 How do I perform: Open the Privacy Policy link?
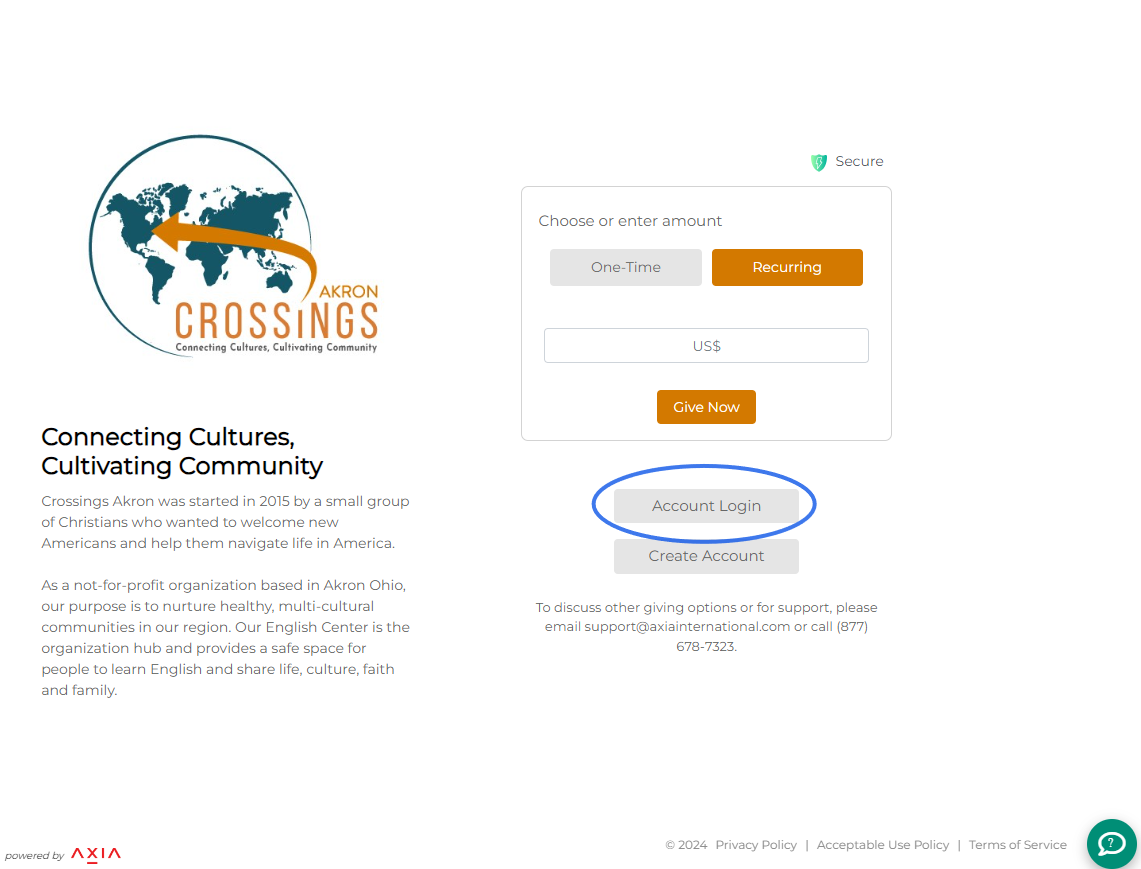tap(755, 845)
